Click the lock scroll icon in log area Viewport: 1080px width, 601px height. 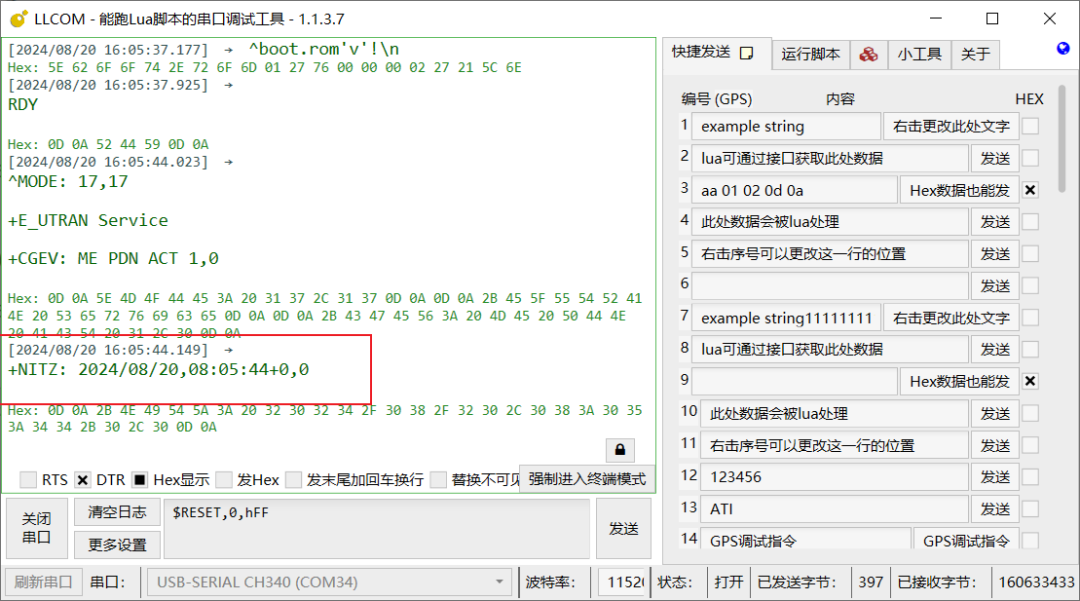620,450
